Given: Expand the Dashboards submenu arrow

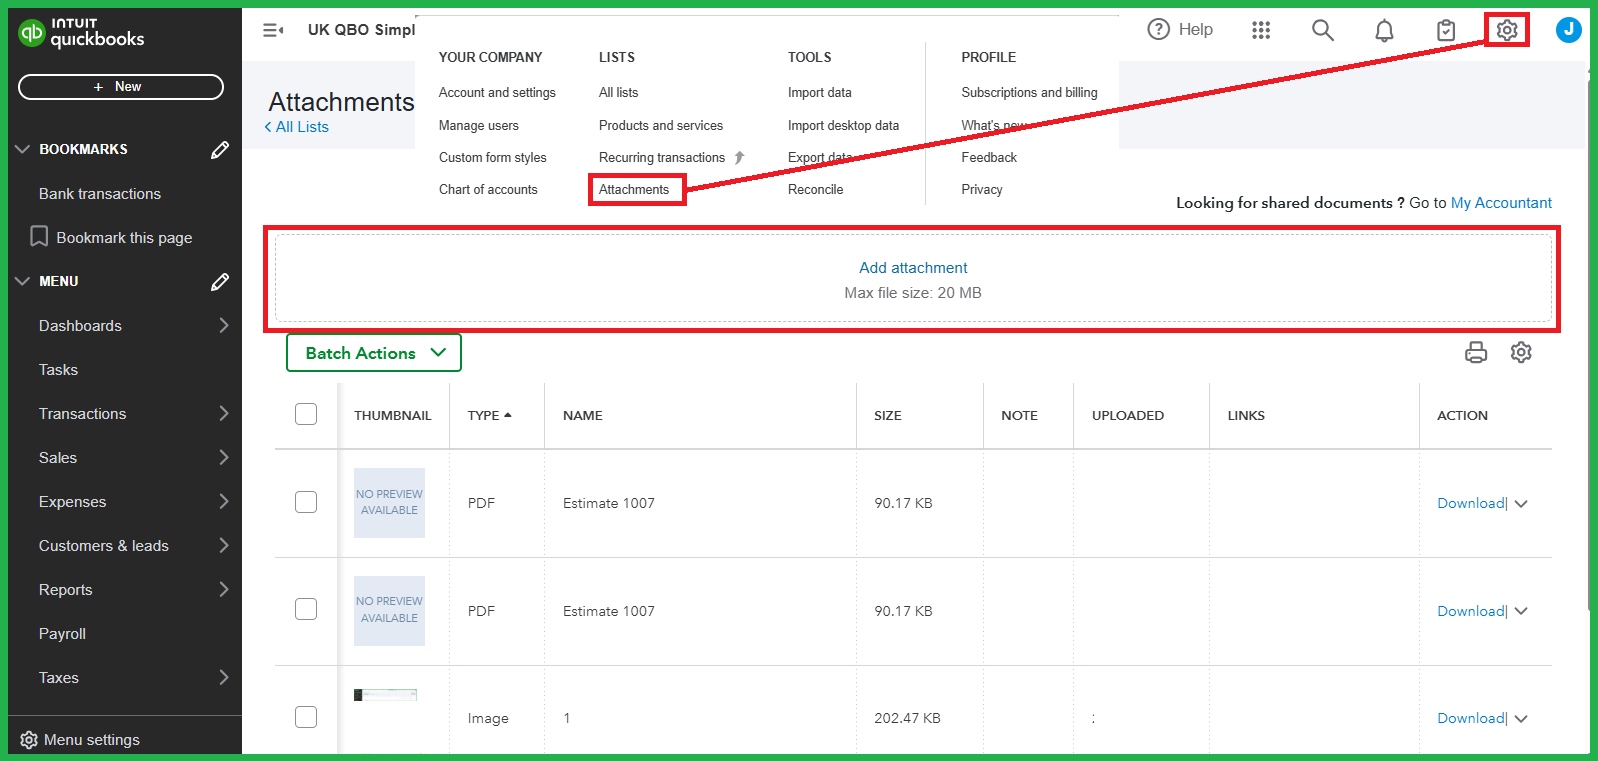Looking at the screenshot, I should [224, 325].
